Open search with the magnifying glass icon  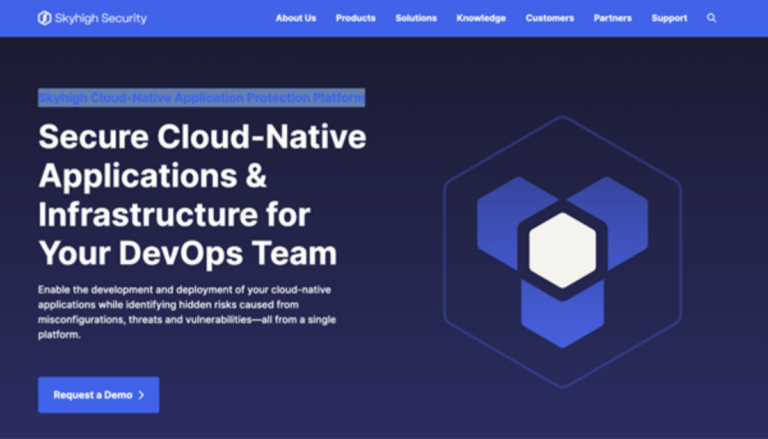click(712, 18)
